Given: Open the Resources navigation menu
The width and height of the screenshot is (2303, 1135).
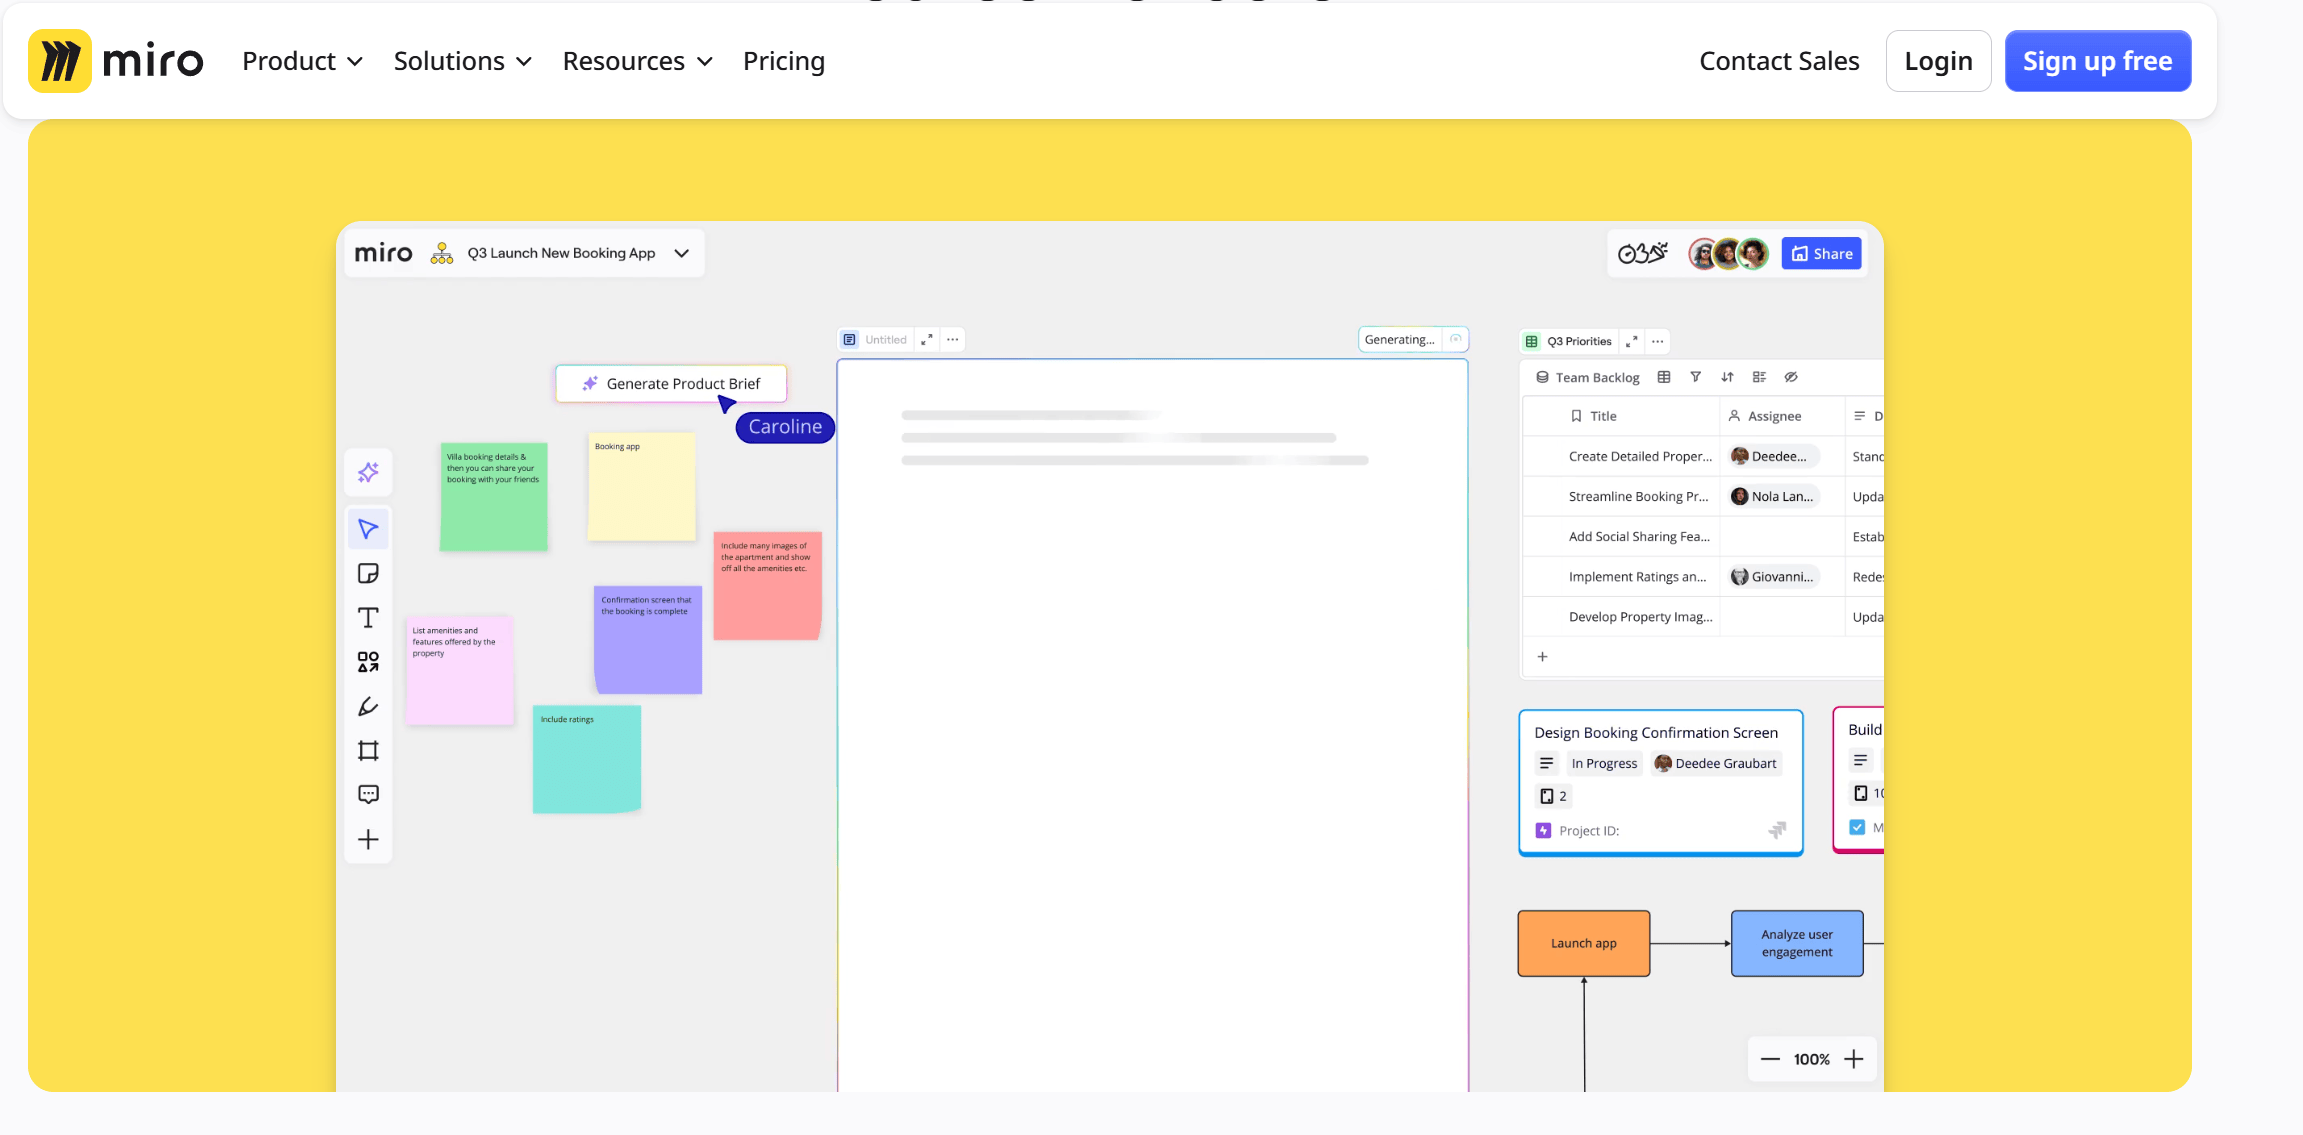Looking at the screenshot, I should point(637,61).
